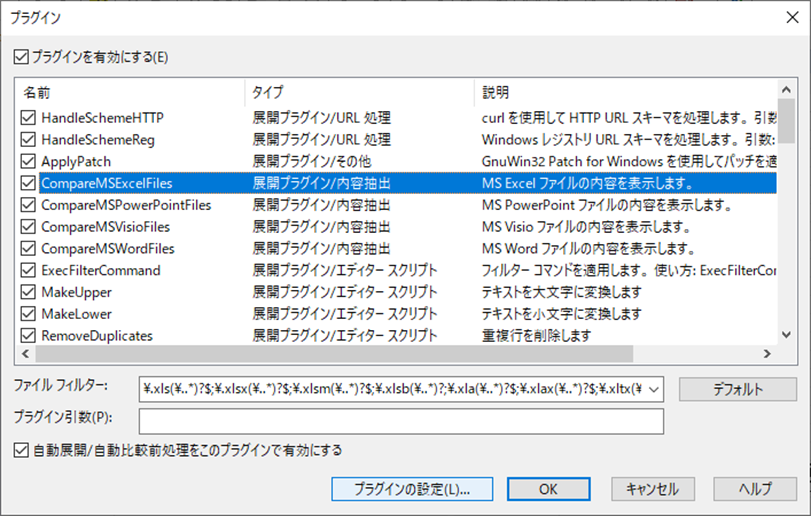Select the CompareMSWordFiles row
This screenshot has width=811, height=516.
(108, 248)
